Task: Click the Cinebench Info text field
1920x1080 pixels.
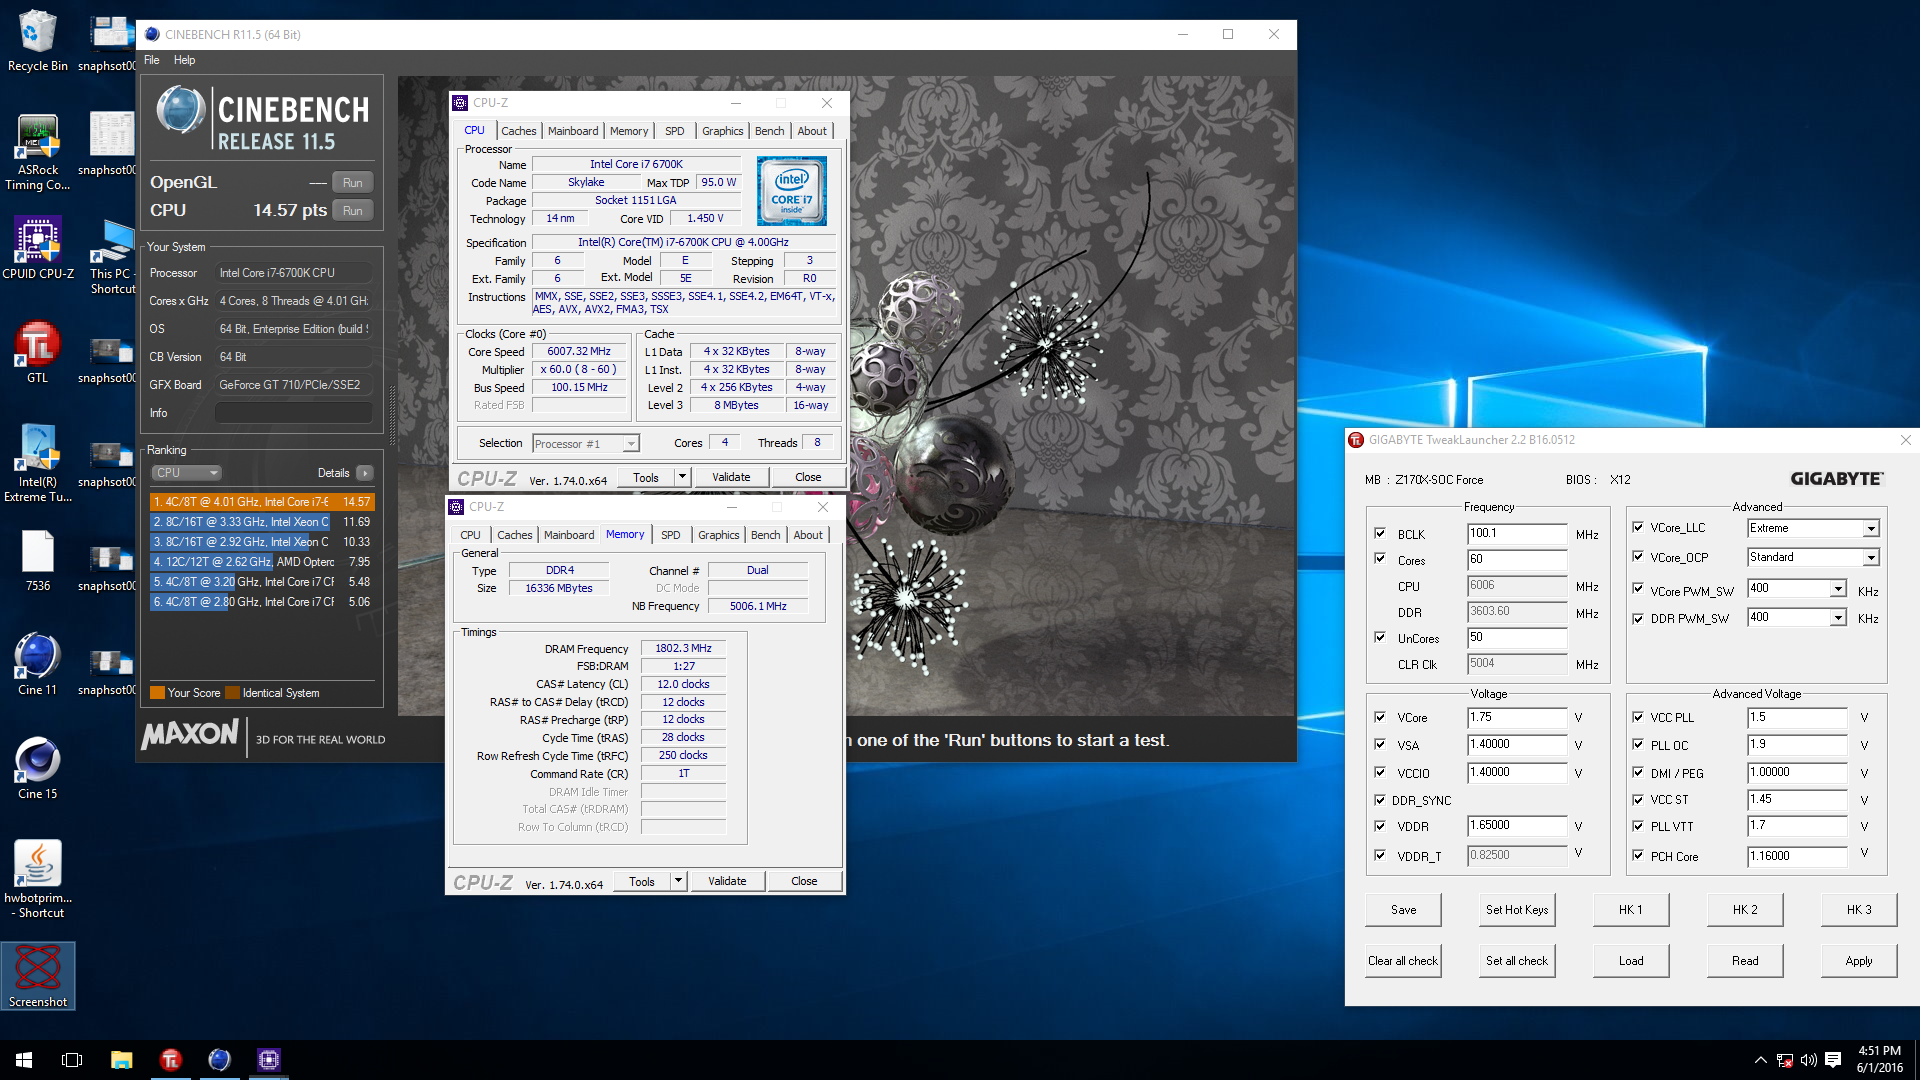Action: tap(294, 413)
